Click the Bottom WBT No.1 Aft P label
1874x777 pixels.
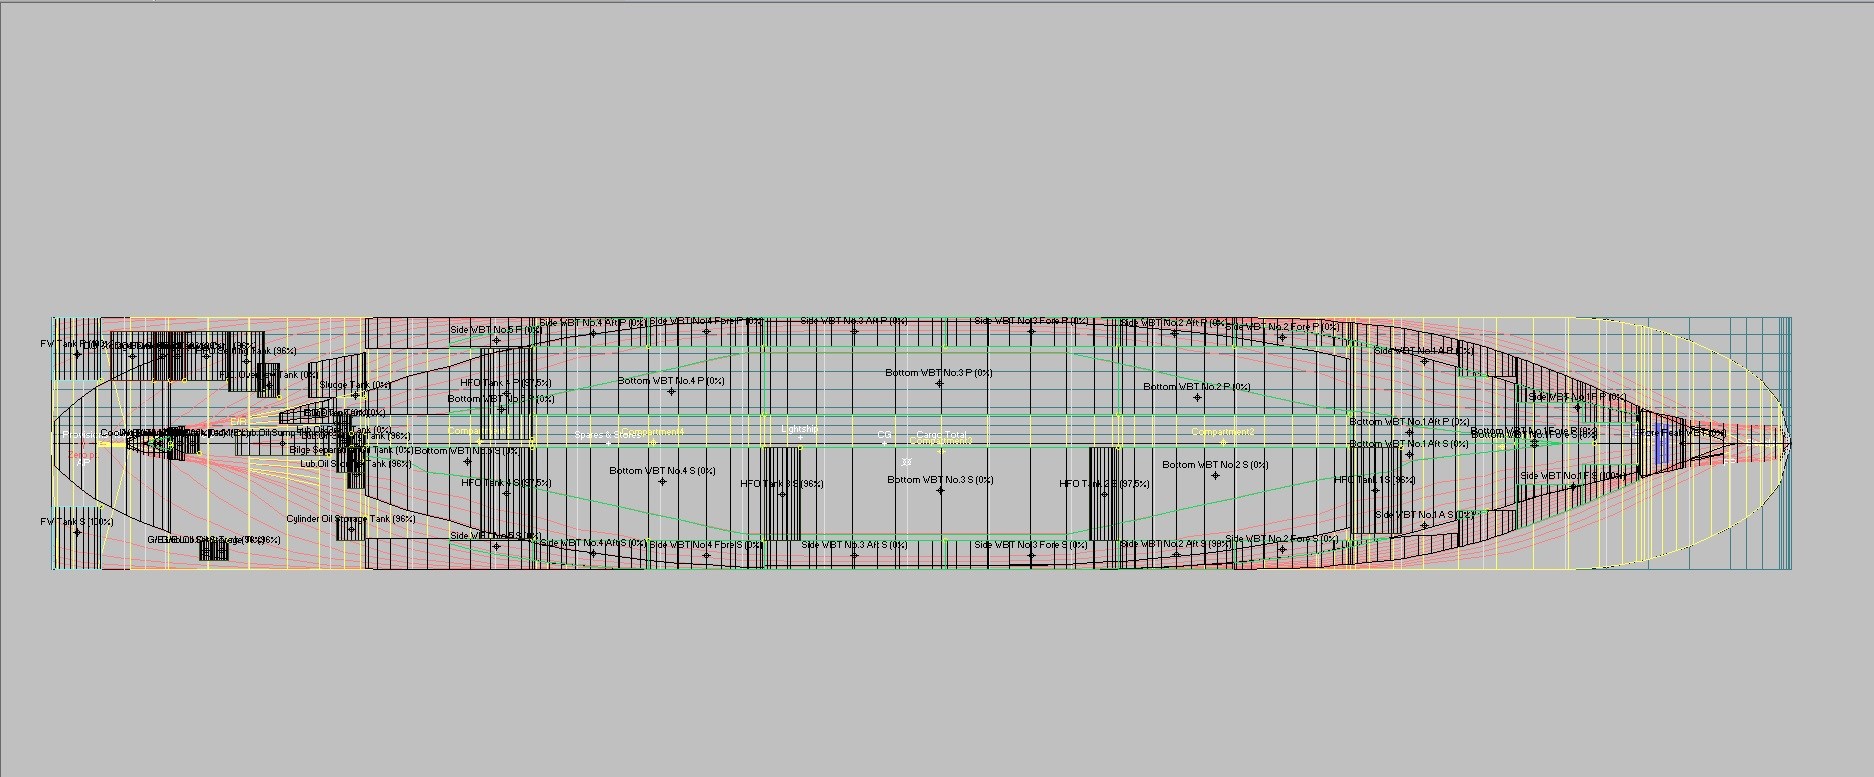[x=1409, y=422]
